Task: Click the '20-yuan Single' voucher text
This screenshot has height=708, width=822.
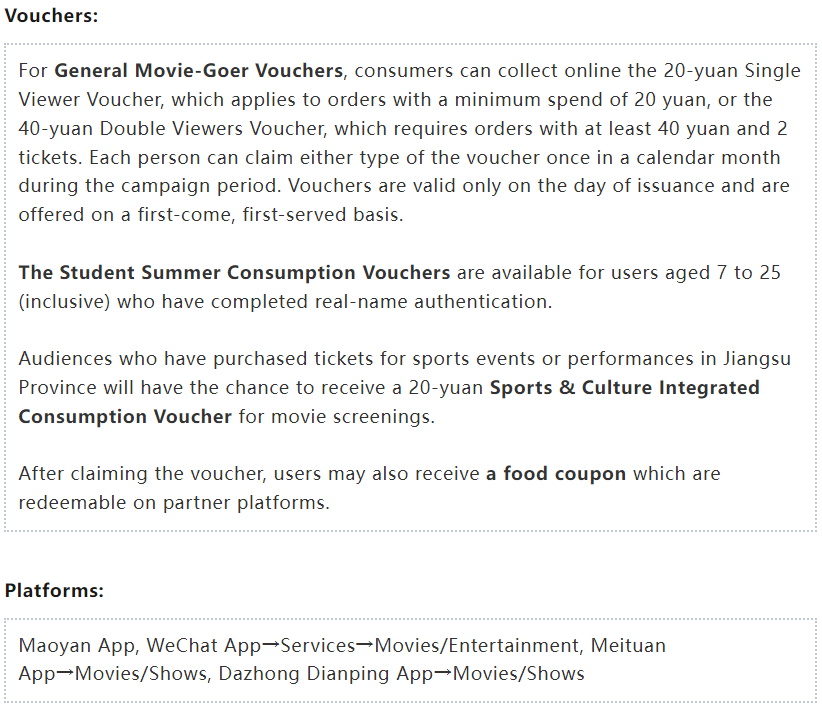Action: tap(732, 71)
